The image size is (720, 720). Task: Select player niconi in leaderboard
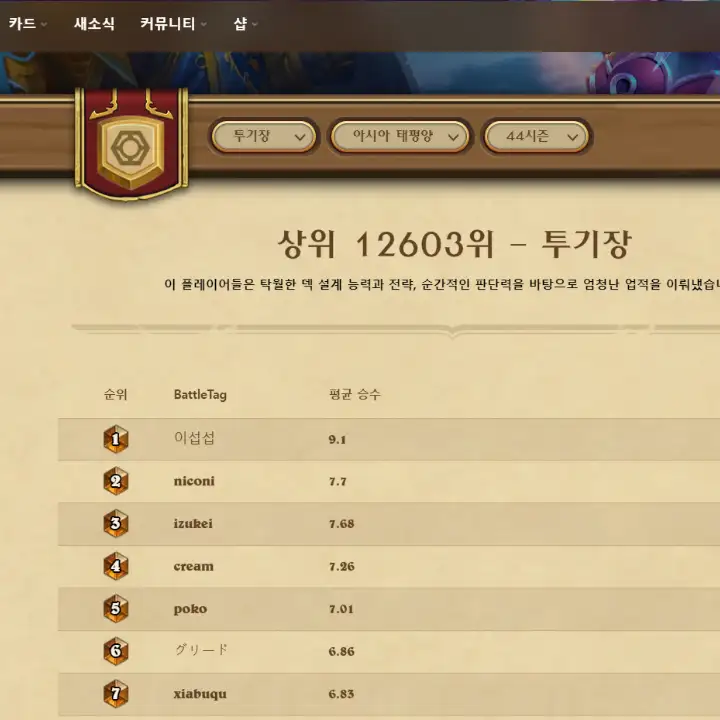[194, 481]
